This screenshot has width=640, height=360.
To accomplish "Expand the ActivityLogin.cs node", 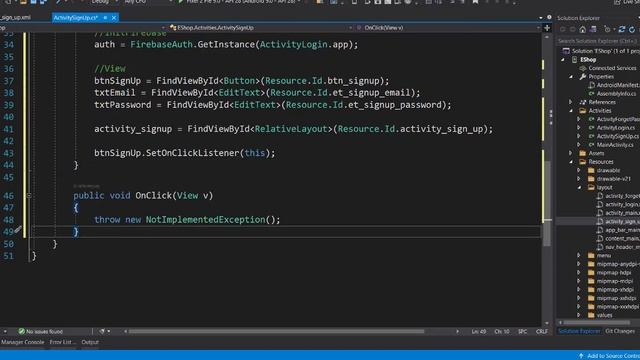I will pyautogui.click(x=579, y=128).
